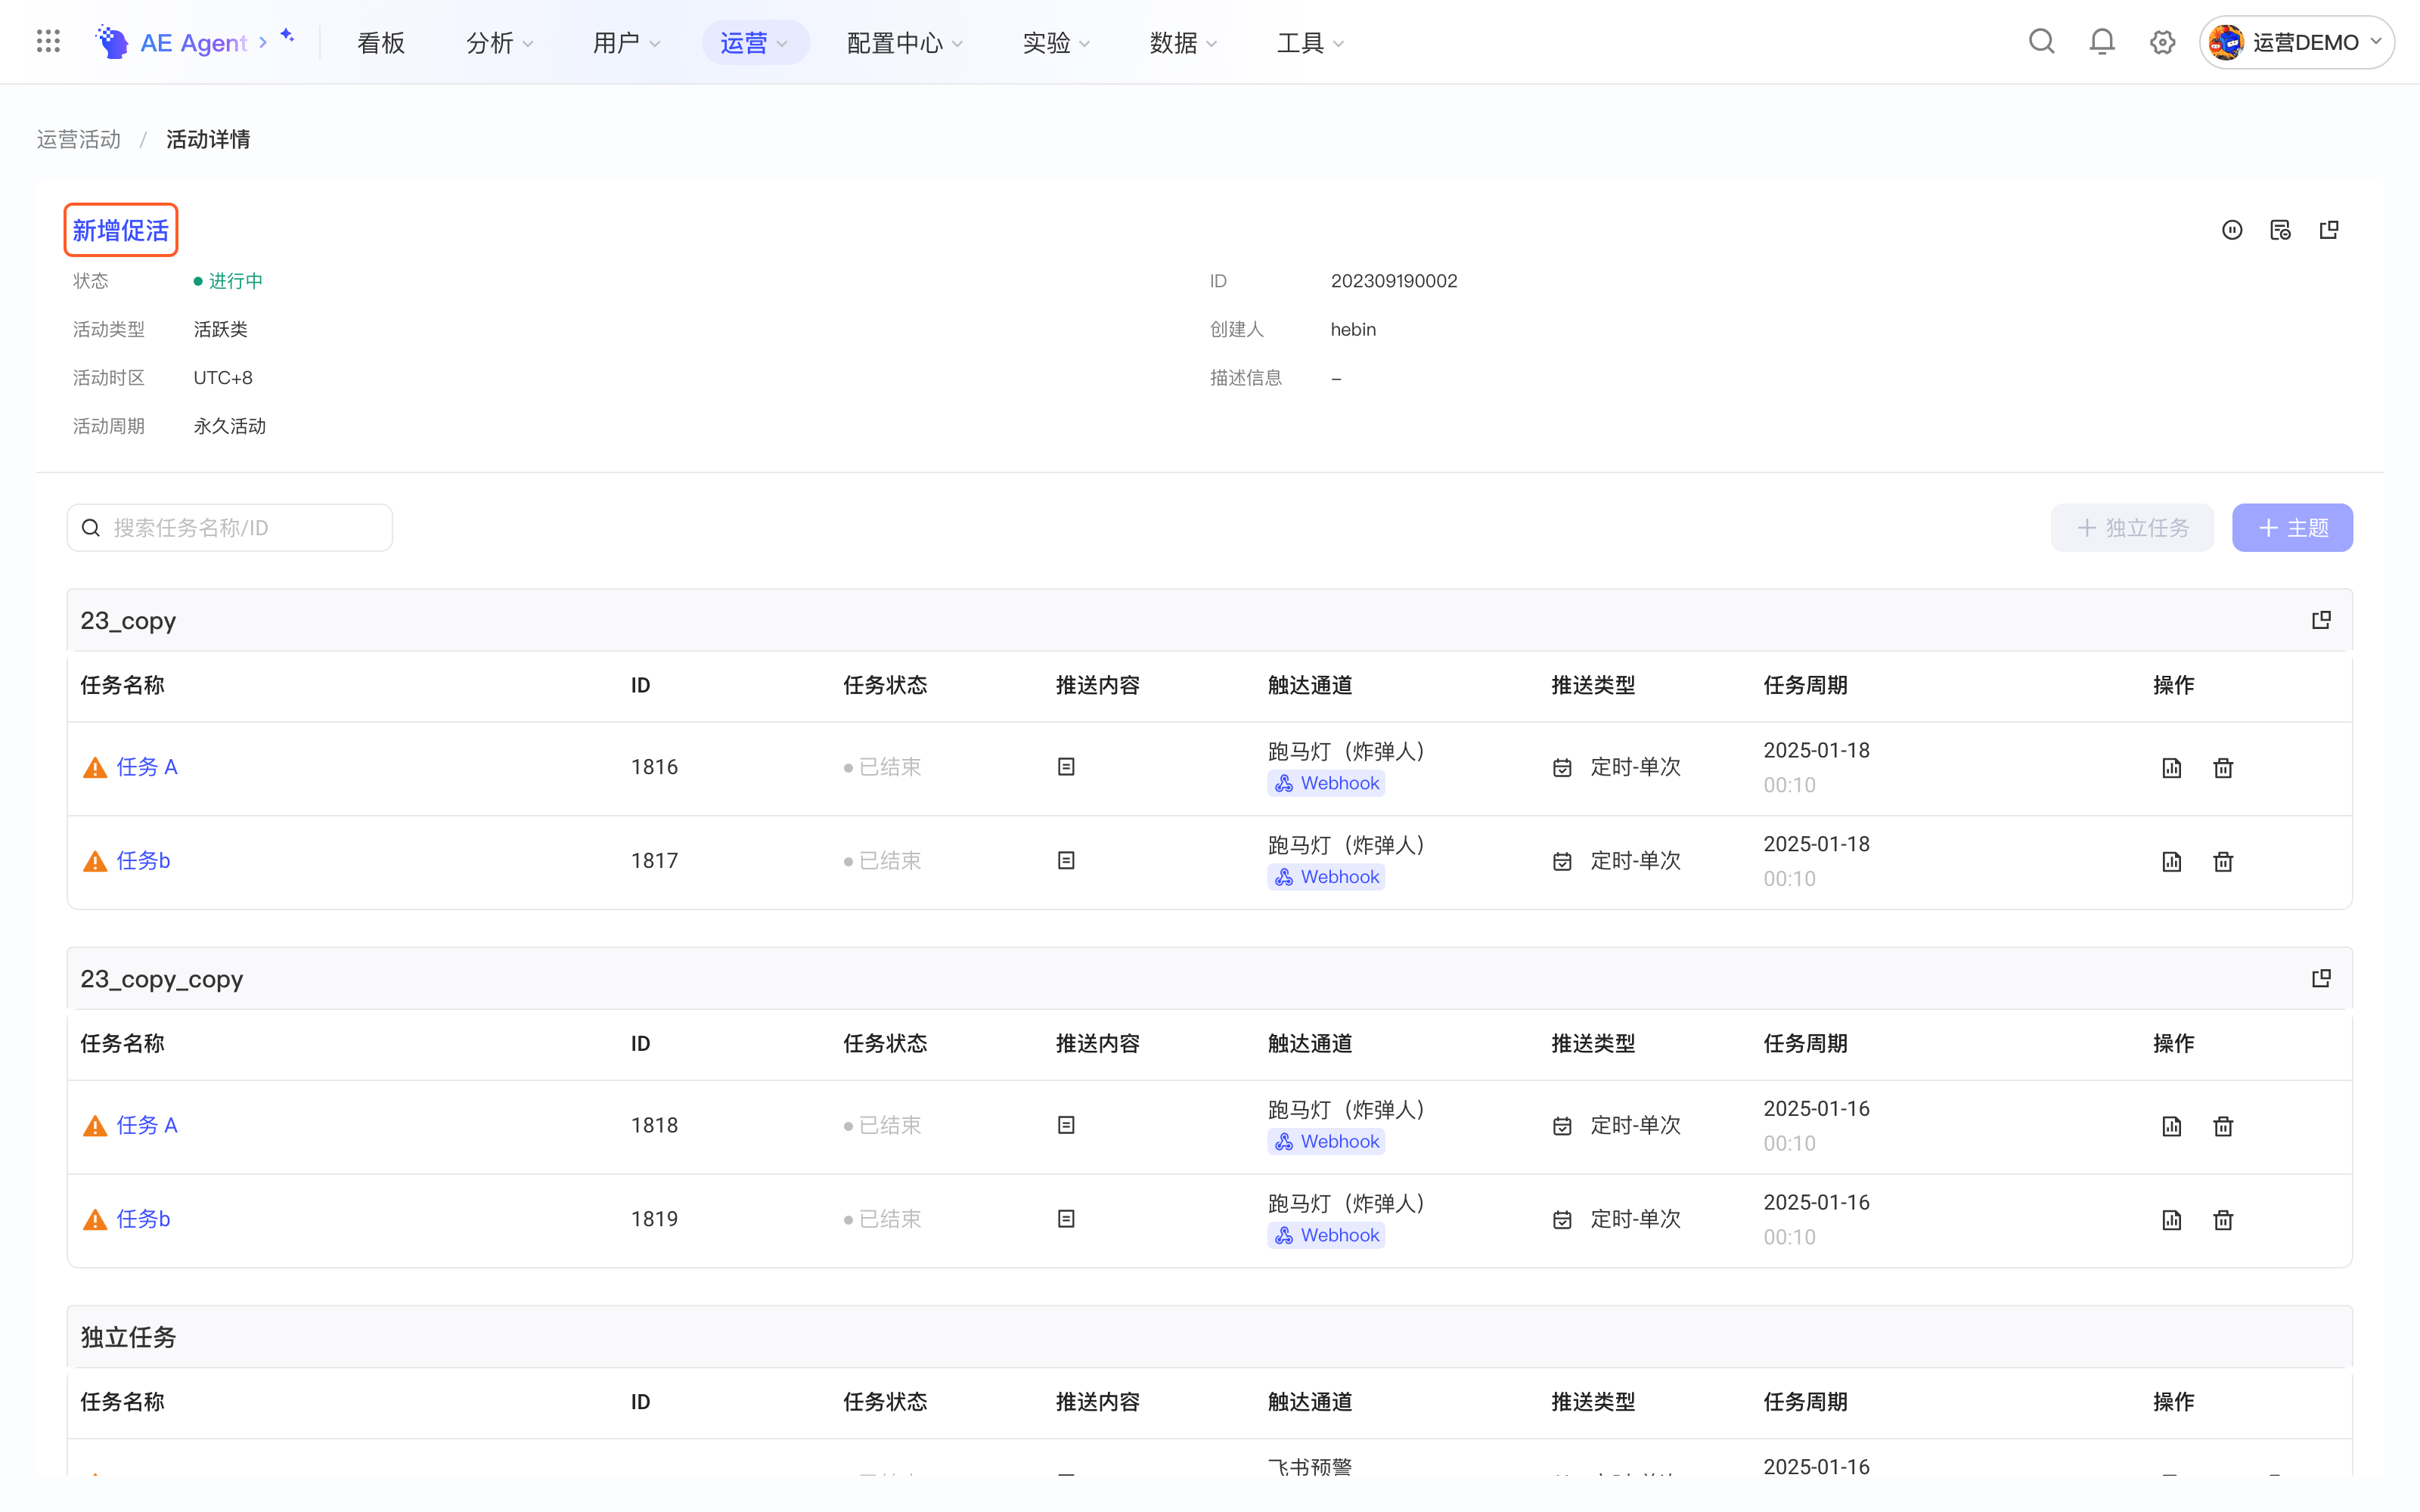Viewport: 2420px width, 1512px height.
Task: Delete task 1819
Action: click(2222, 1220)
